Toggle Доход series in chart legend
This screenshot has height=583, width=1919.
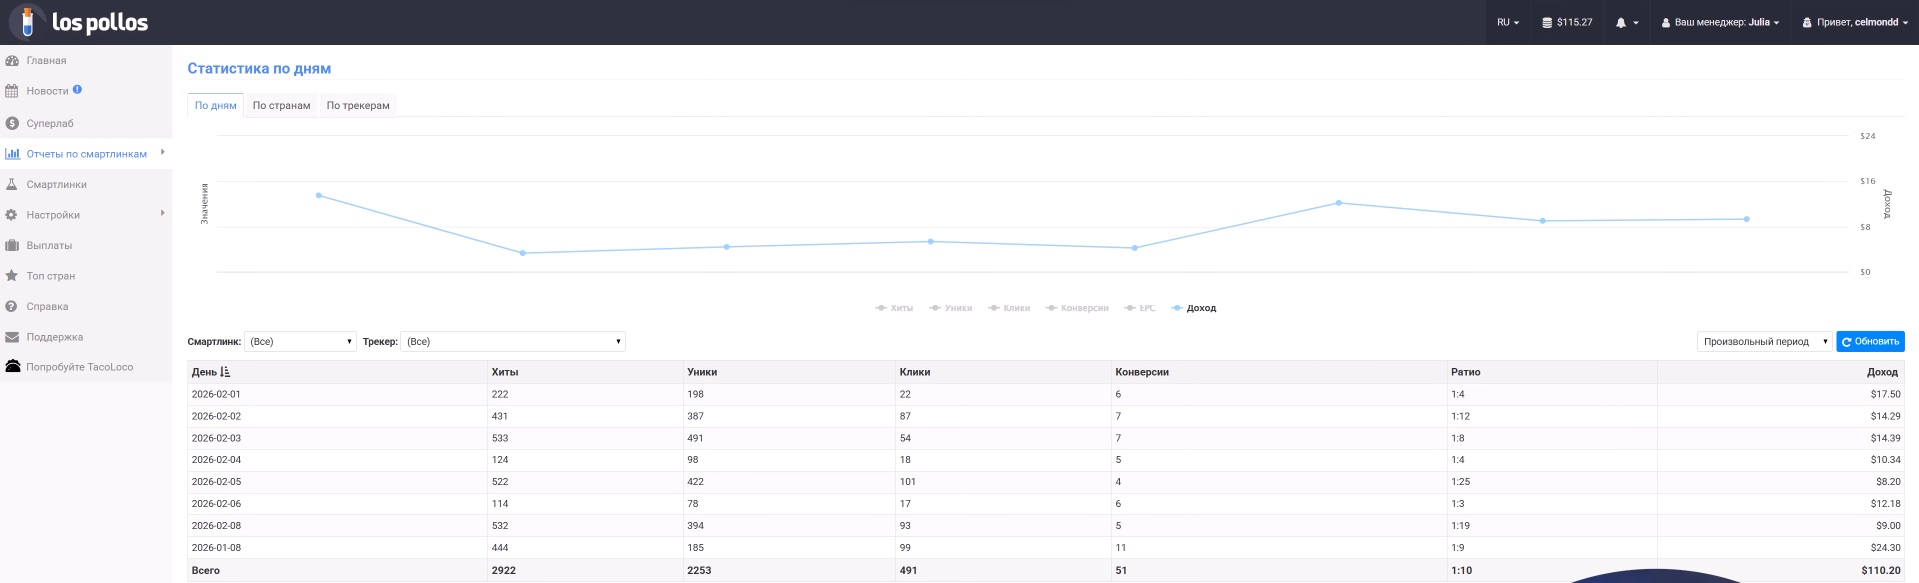point(1194,308)
